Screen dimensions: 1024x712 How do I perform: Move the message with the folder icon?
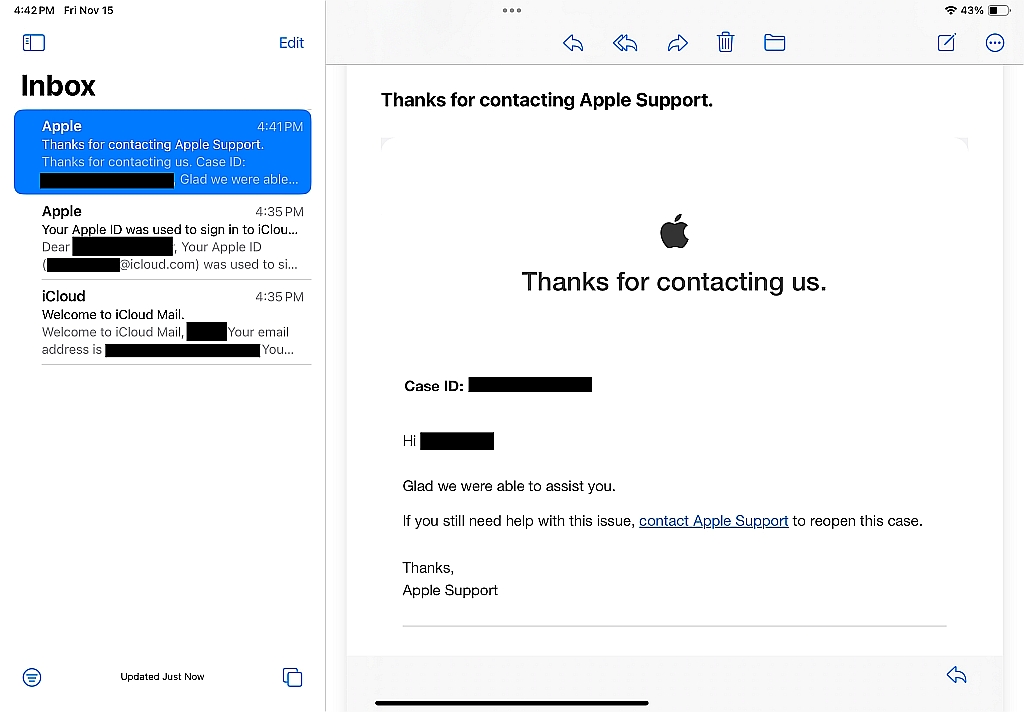[775, 43]
